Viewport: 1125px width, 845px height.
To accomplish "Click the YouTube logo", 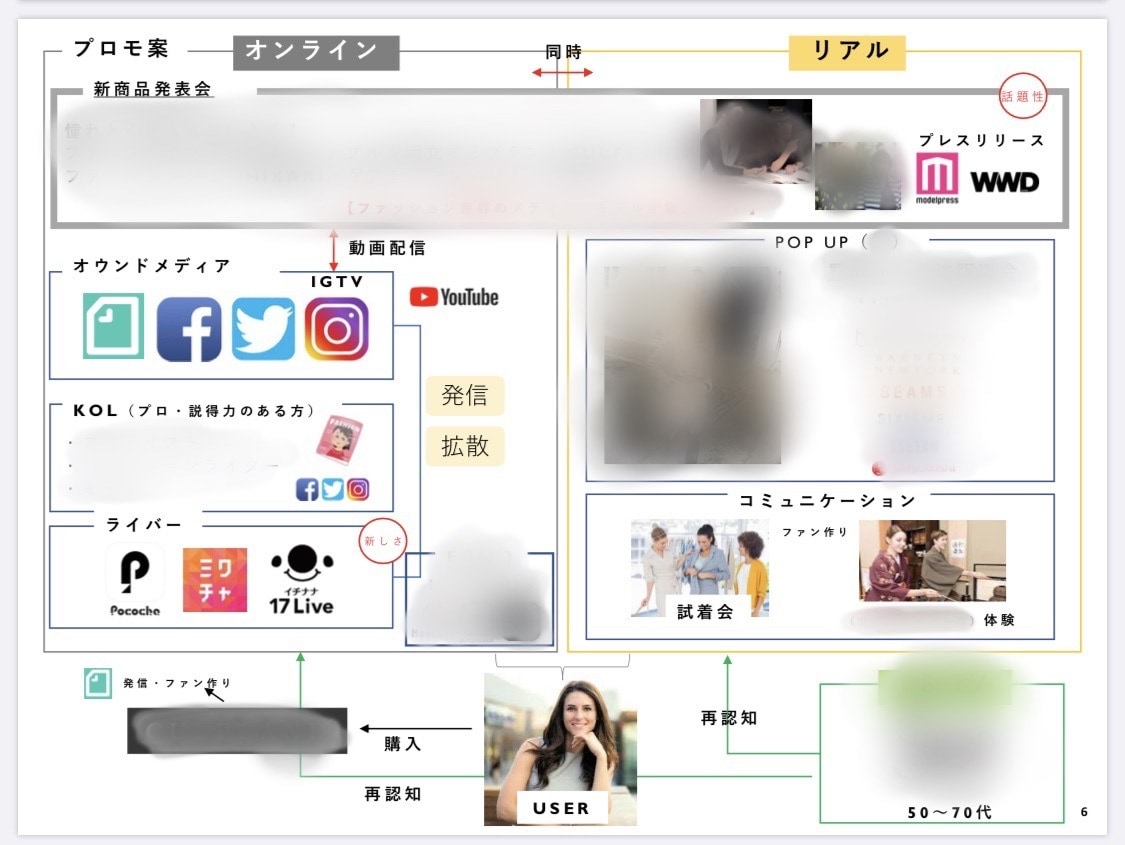I will 454,297.
